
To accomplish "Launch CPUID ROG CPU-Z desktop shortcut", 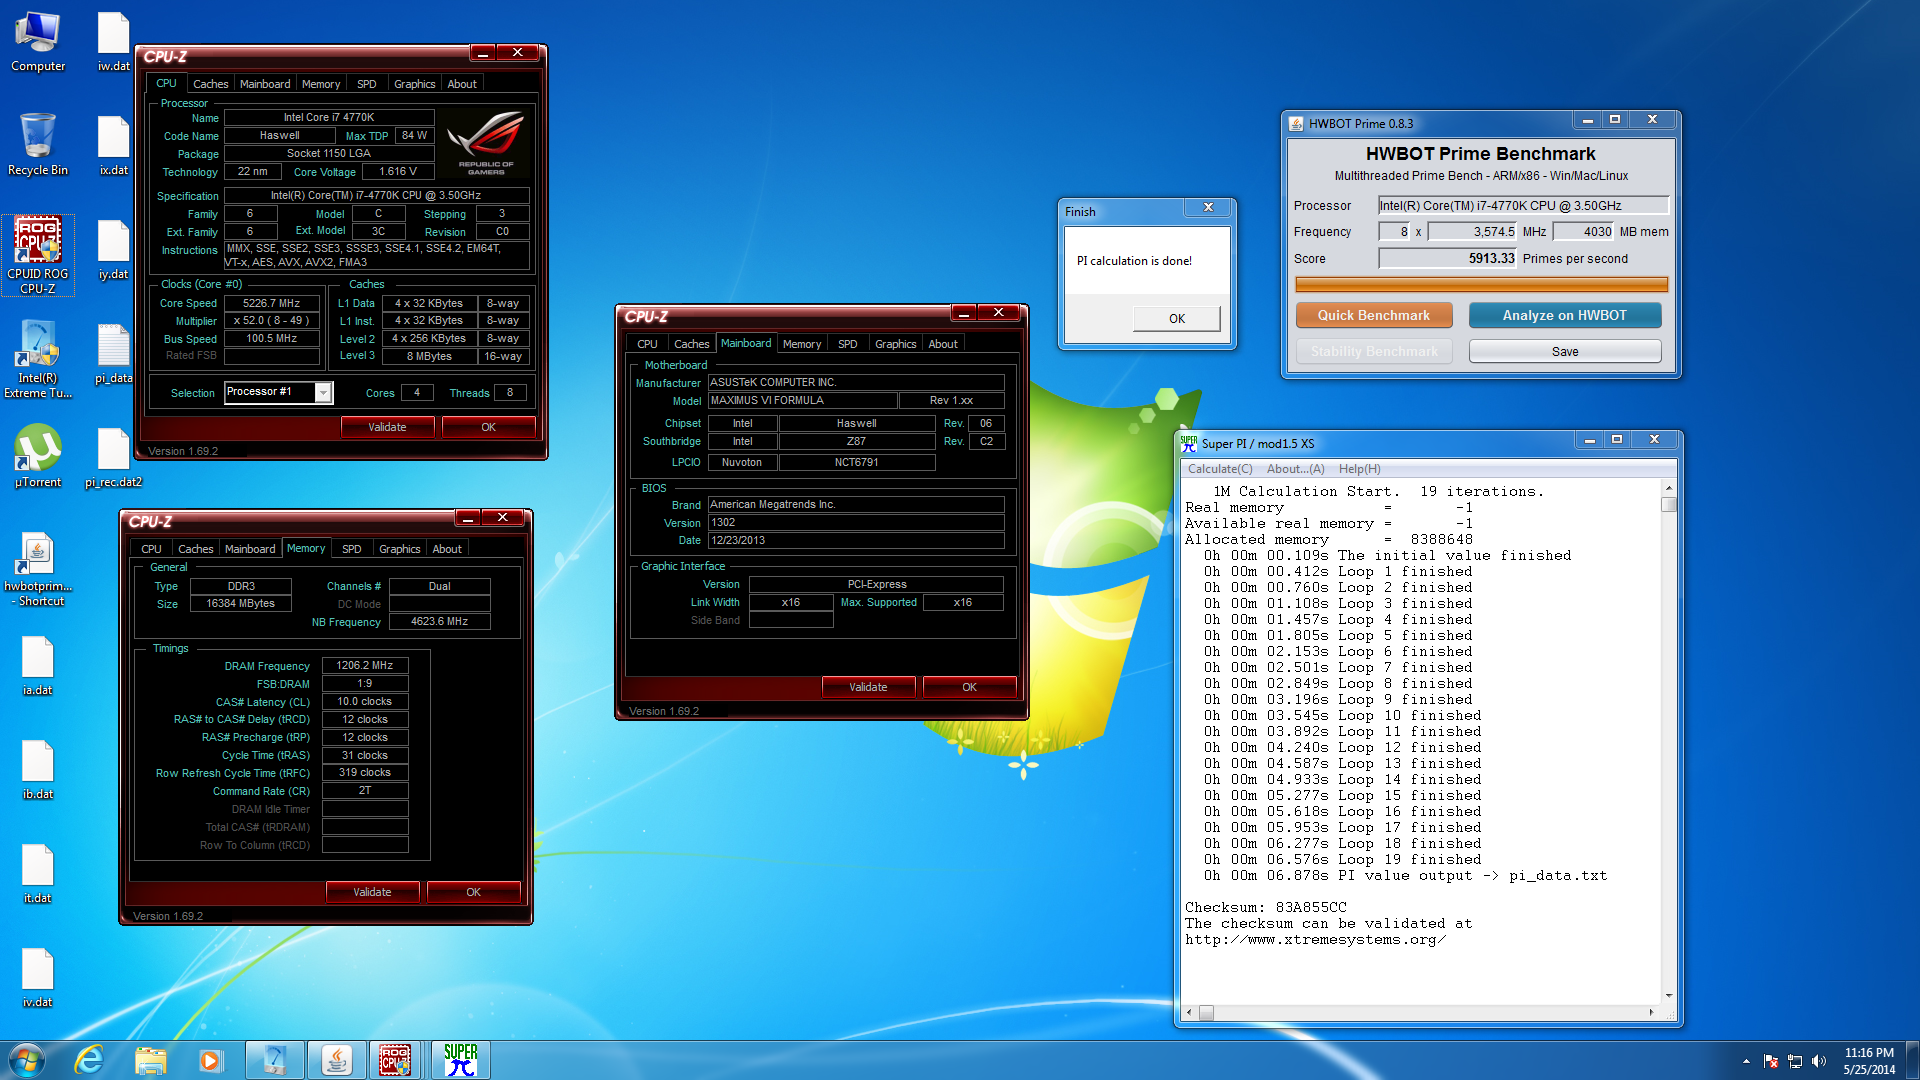I will [x=37, y=254].
